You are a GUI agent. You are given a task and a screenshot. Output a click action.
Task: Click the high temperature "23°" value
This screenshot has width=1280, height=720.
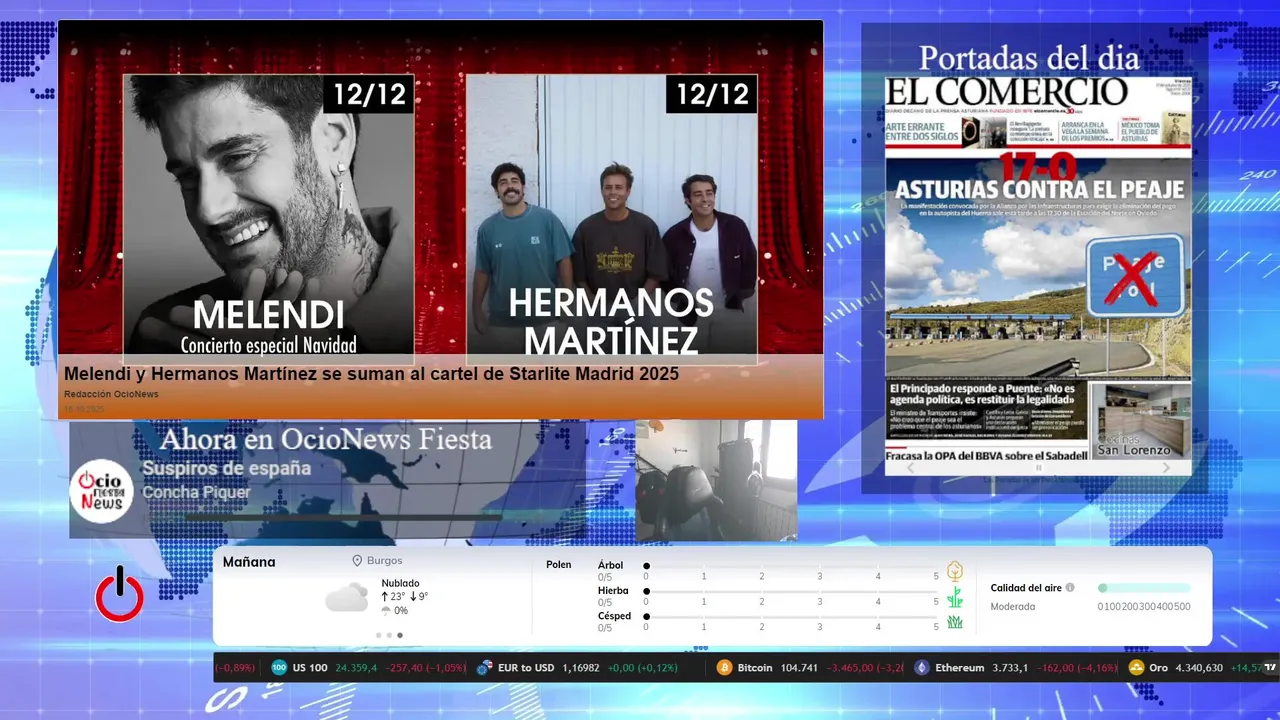coord(397,597)
